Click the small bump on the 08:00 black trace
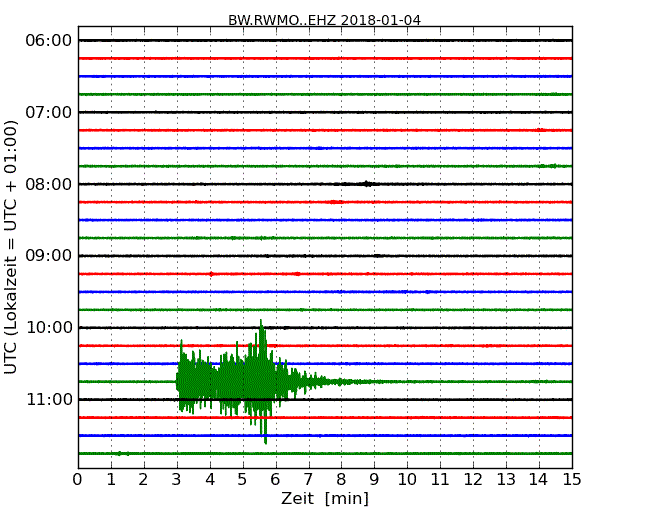Image resolution: width=650 pixels, height=520 pixels. click(x=366, y=184)
